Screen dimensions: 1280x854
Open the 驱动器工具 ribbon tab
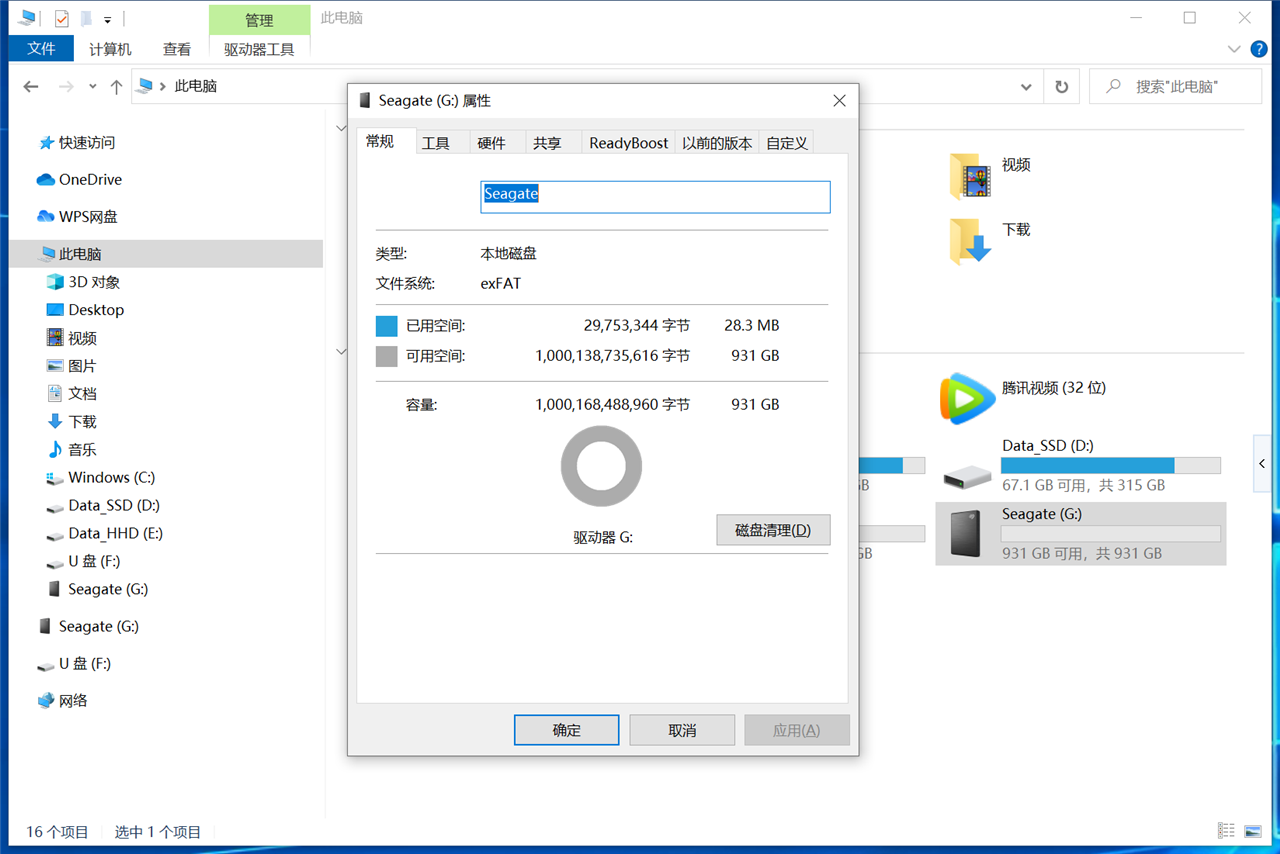[x=259, y=49]
